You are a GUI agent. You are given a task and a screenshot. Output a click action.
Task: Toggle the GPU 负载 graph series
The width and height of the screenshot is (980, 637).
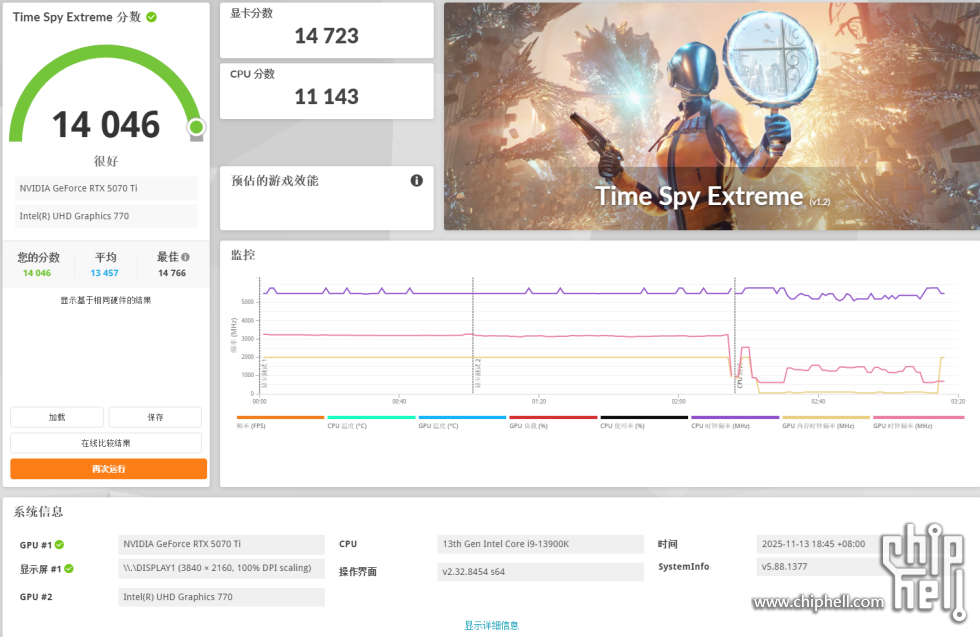[552, 417]
